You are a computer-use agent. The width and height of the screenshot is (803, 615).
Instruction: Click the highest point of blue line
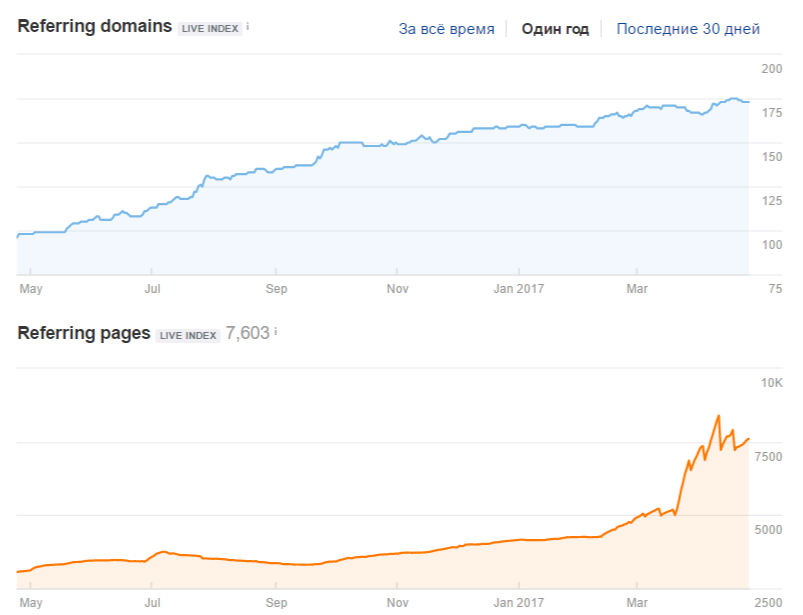pyautogui.click(x=734, y=99)
